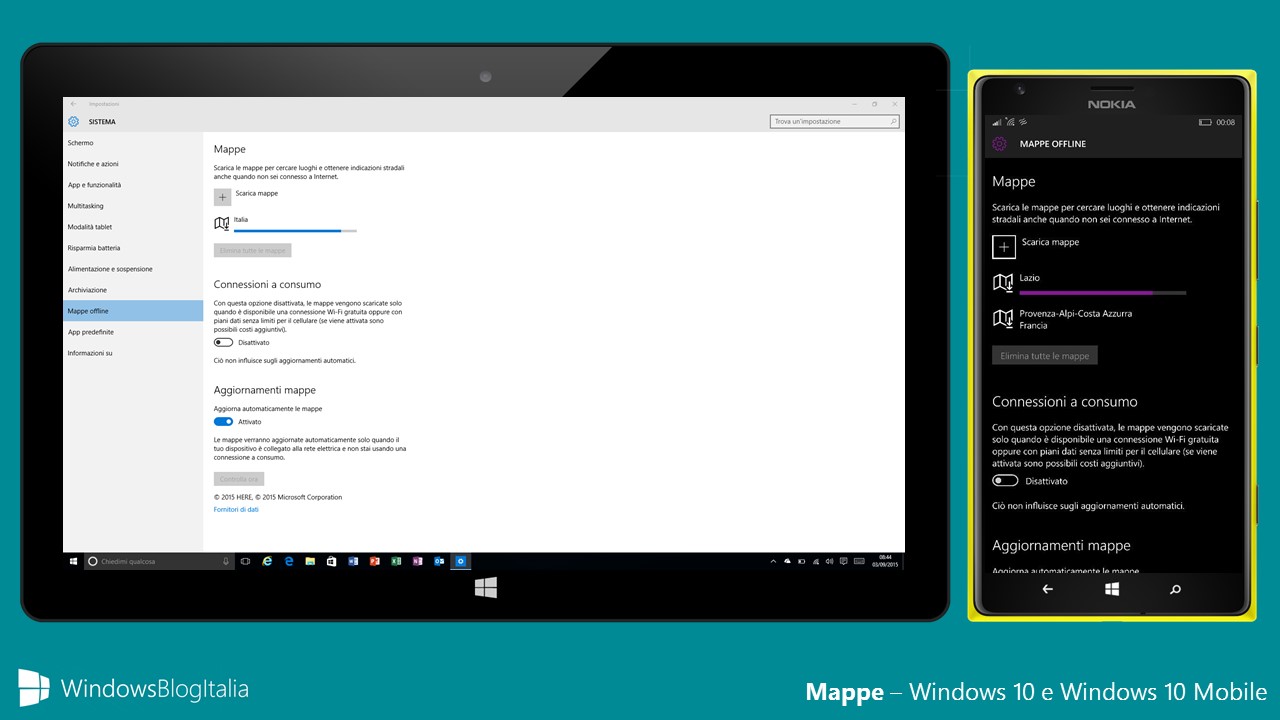This screenshot has width=1280, height=720.
Task: Click the SISTEMA gear icon on the tablet
Action: pos(73,122)
